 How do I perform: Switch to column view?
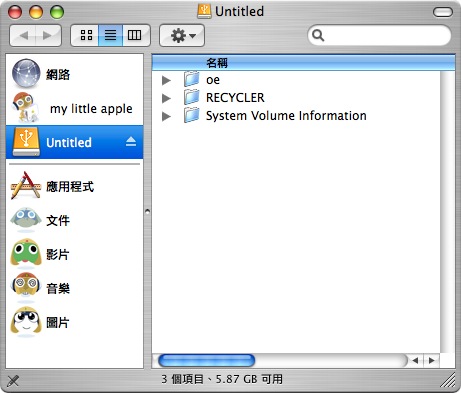[x=135, y=35]
